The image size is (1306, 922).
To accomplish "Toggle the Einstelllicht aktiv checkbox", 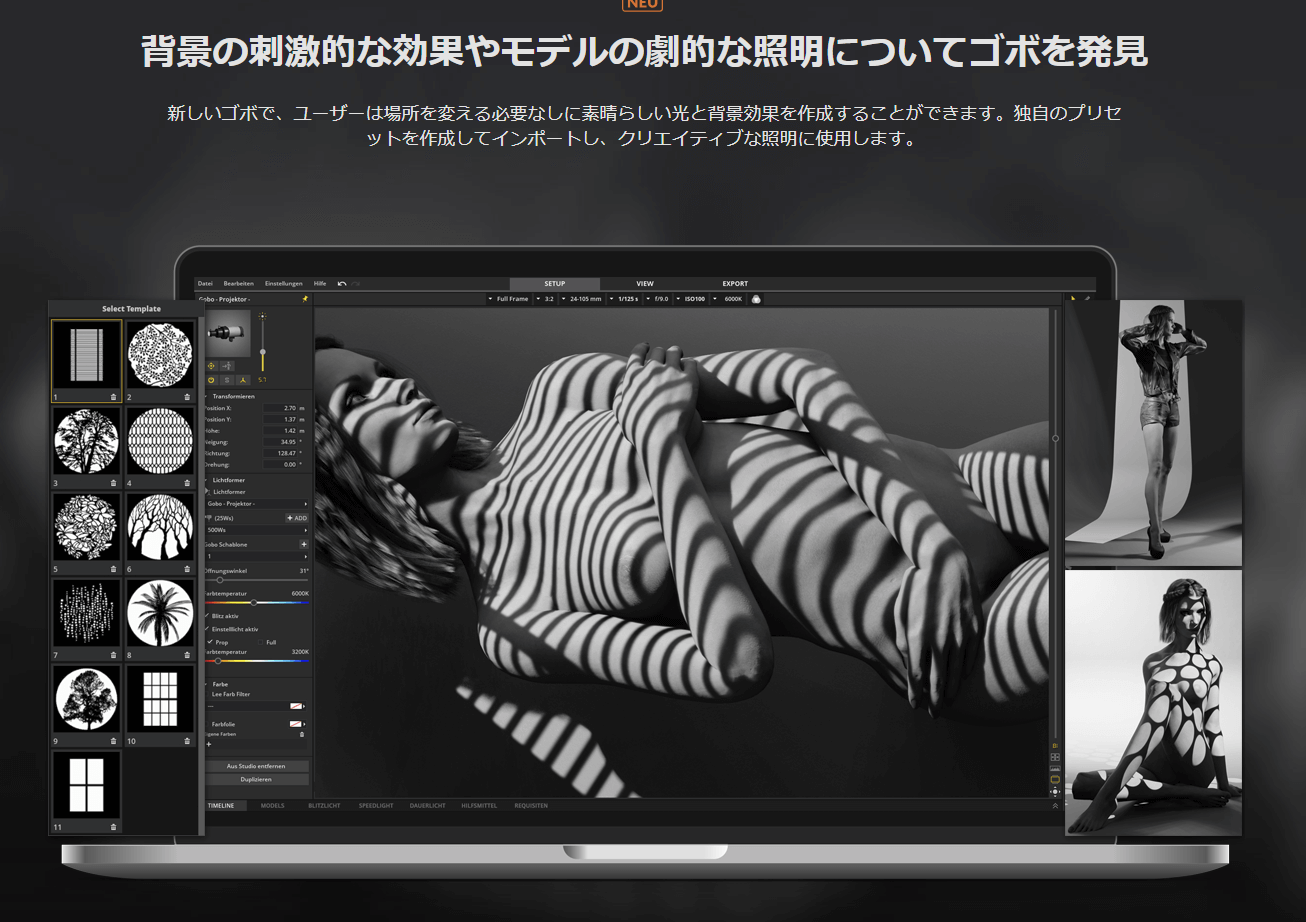I will [x=207, y=629].
